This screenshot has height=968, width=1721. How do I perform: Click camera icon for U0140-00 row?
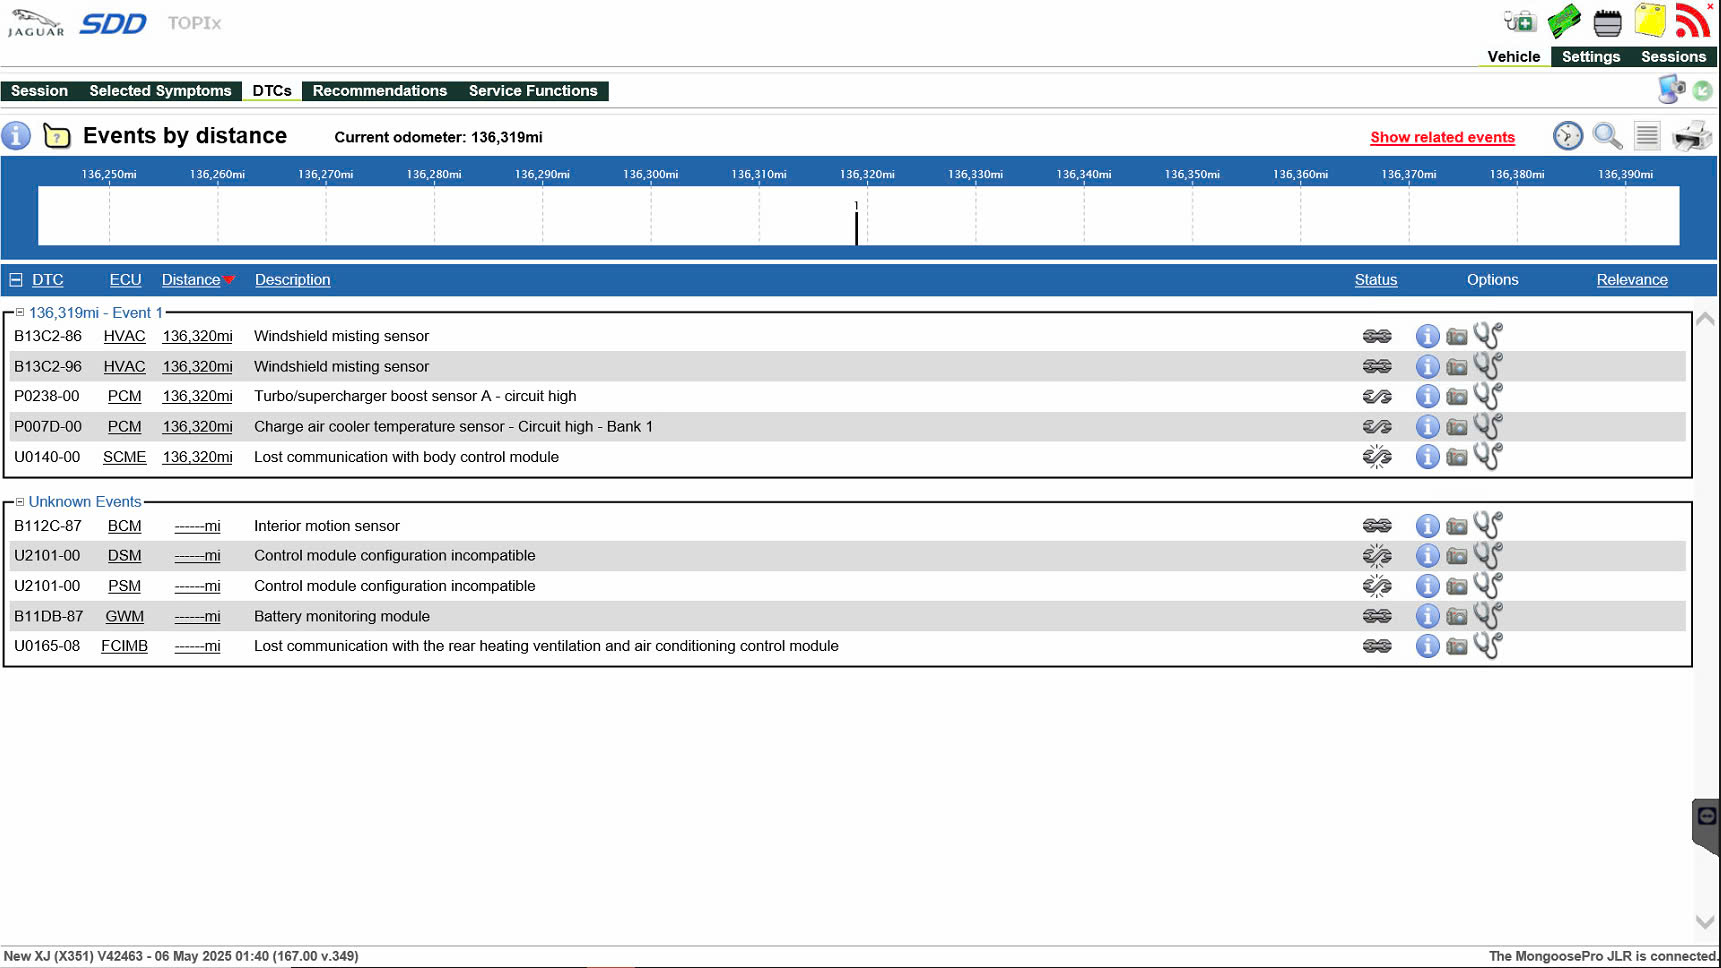(1457, 457)
